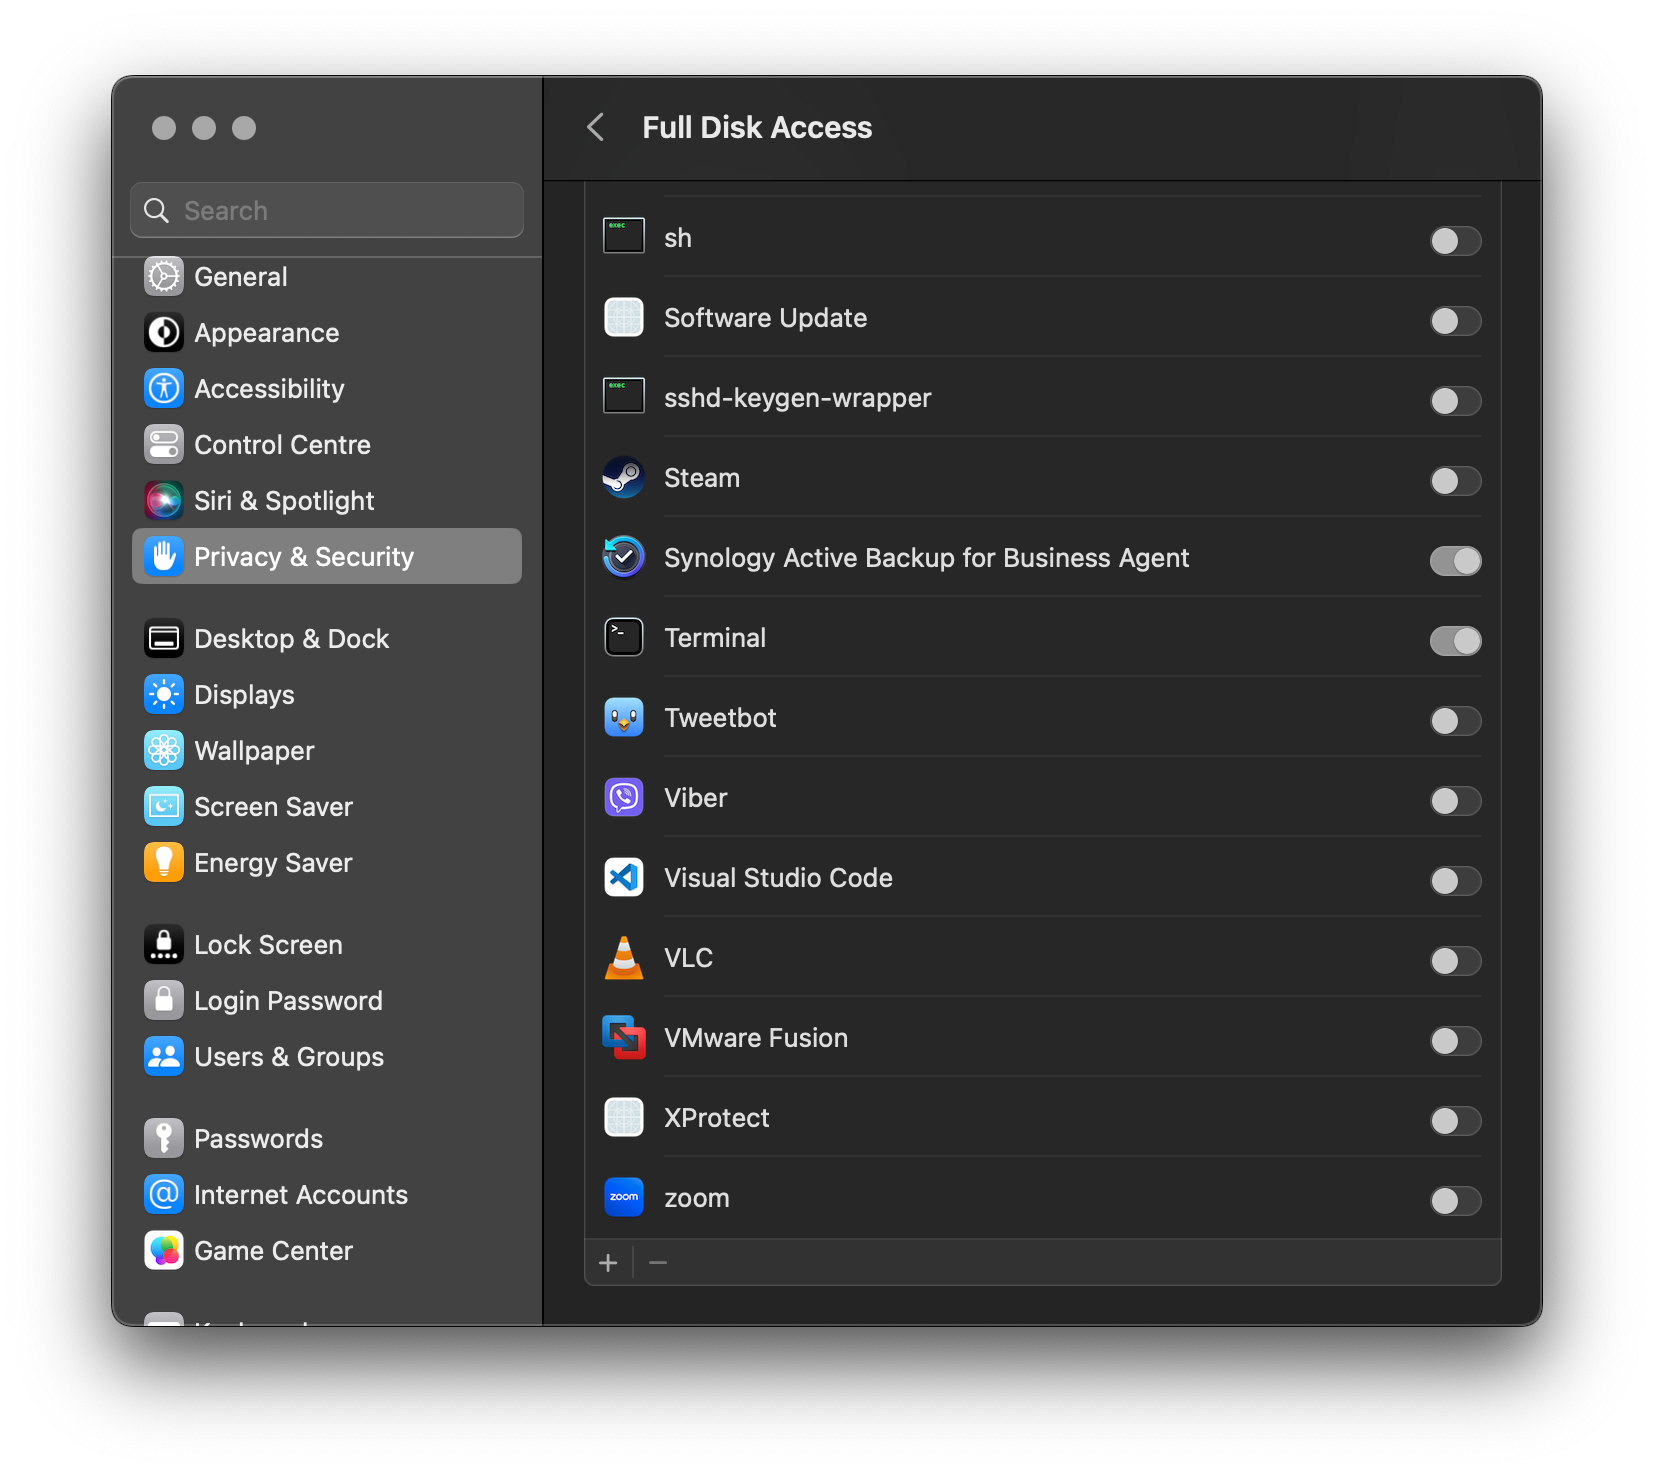The image size is (1654, 1474).
Task: Open Accessibility settings
Action: 327,389
